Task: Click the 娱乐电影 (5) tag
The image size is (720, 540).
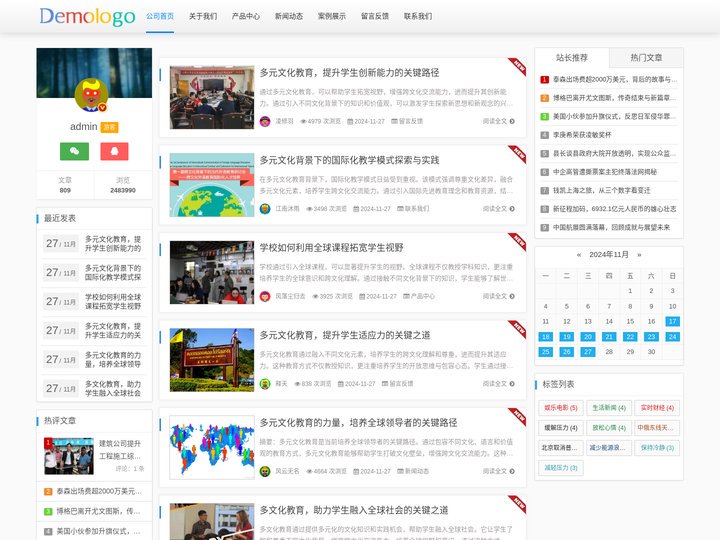Action: click(561, 408)
